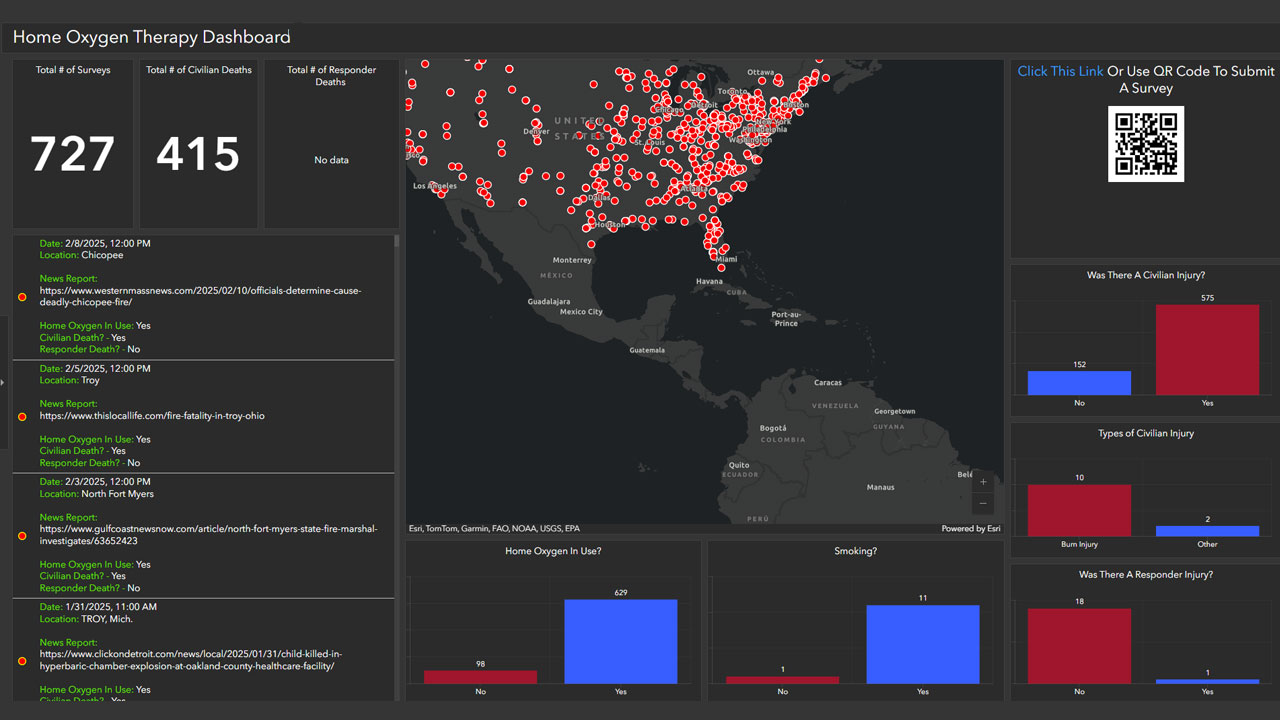Expand the collapsed left side panel arrow

3,382
